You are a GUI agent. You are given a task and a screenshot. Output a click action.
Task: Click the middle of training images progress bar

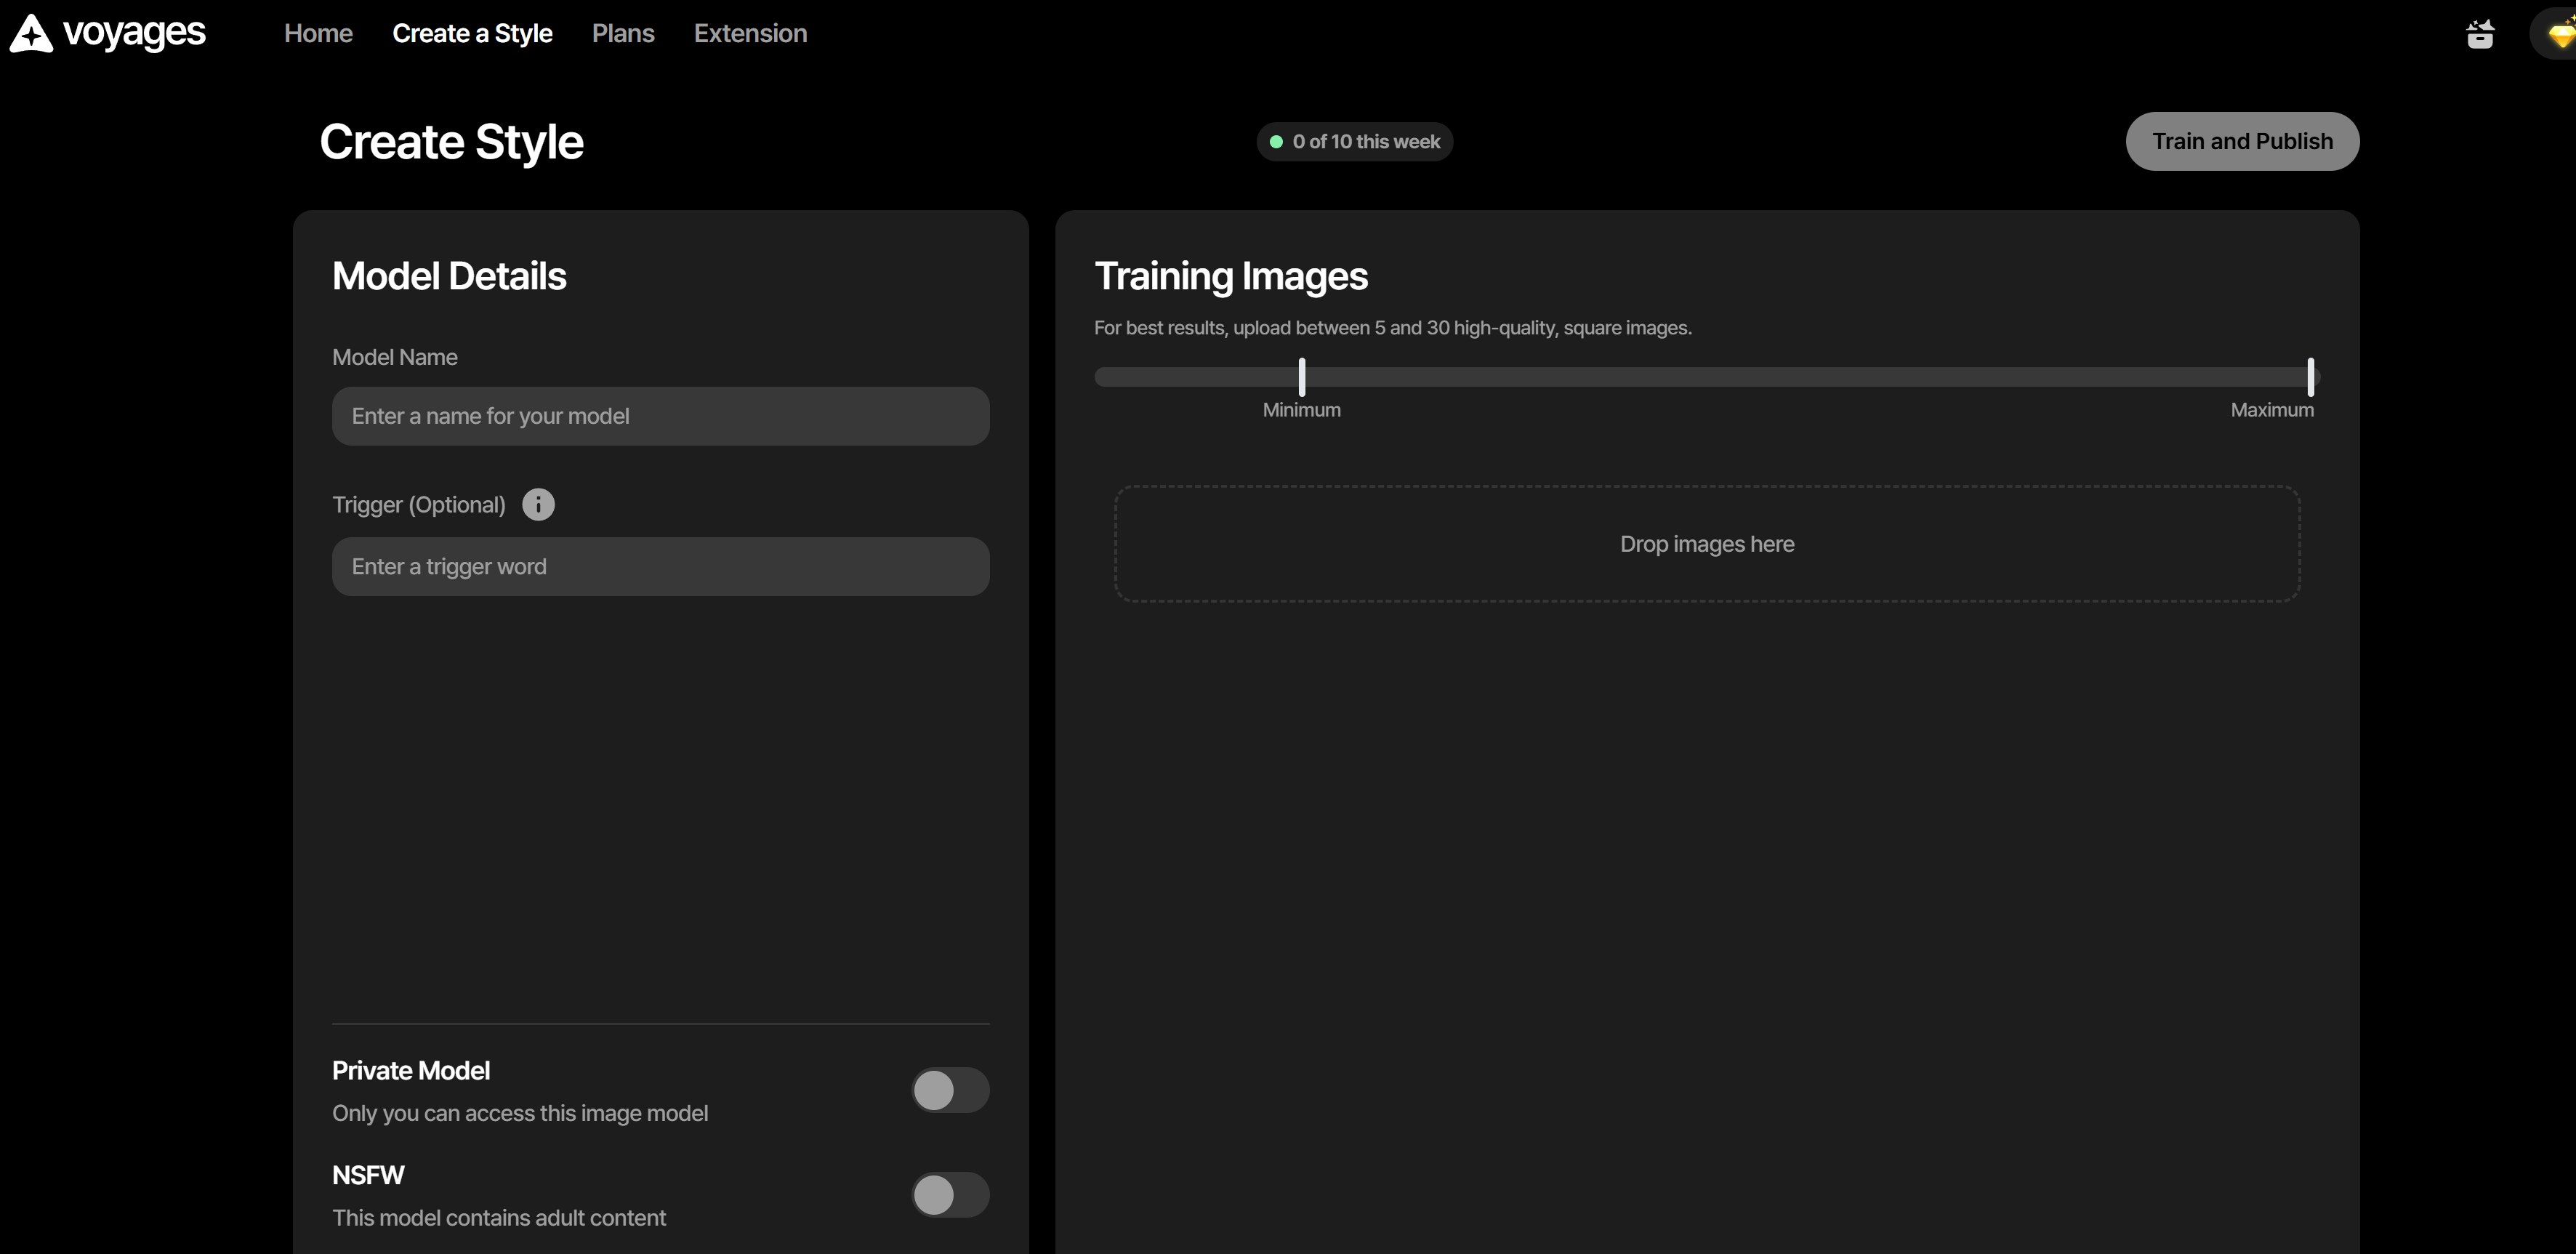pos(1706,377)
